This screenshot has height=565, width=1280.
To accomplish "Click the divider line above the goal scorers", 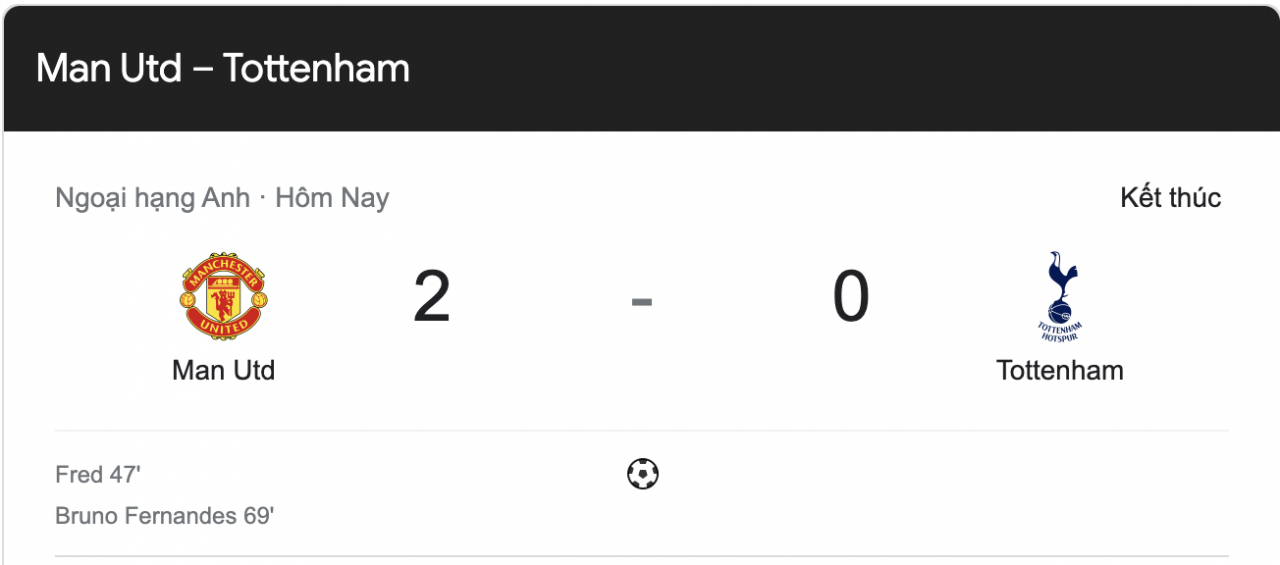I will coord(641,431).
